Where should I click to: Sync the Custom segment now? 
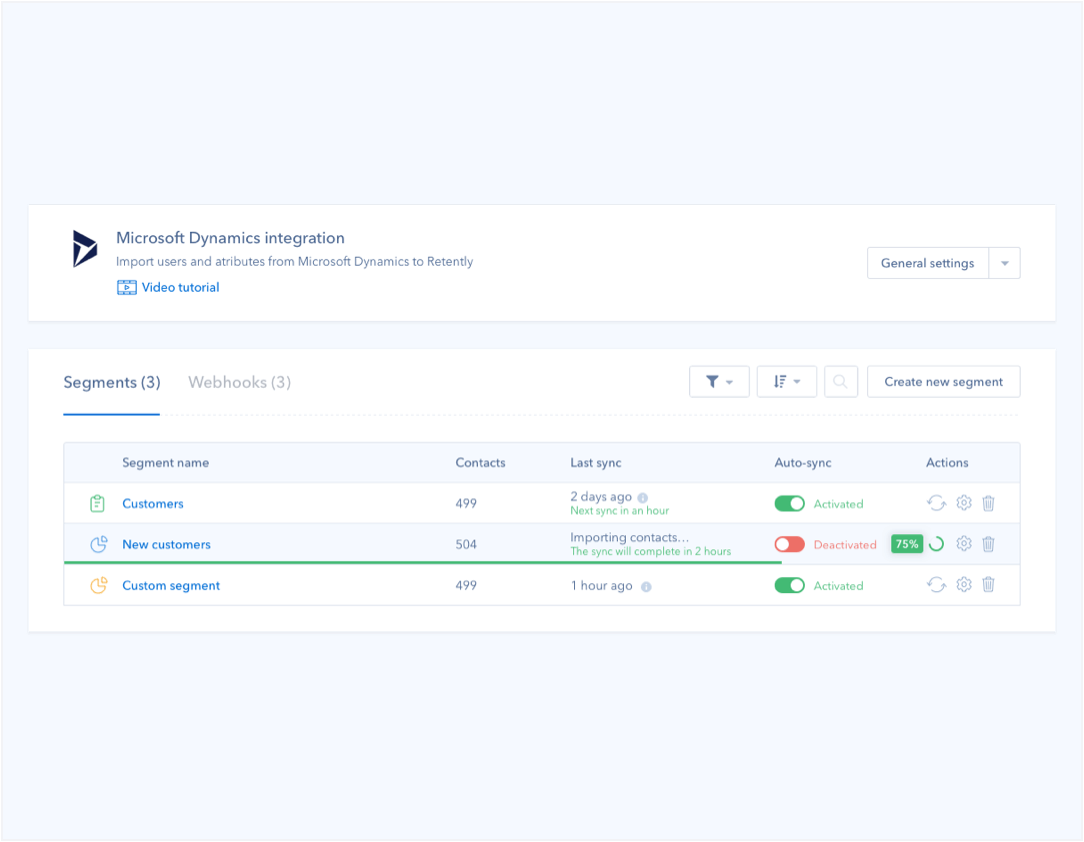[936, 585]
